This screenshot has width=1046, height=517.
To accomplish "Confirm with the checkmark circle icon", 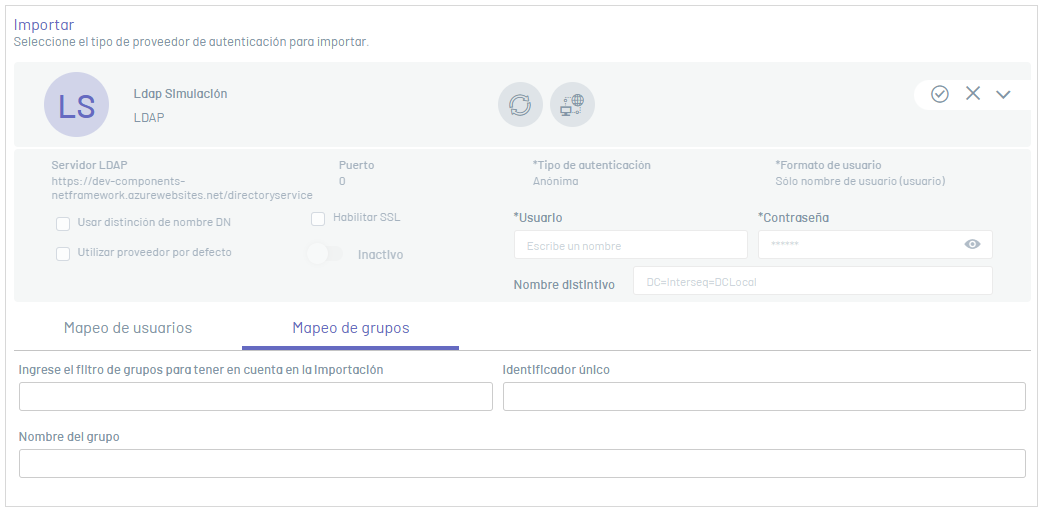I will (940, 94).
